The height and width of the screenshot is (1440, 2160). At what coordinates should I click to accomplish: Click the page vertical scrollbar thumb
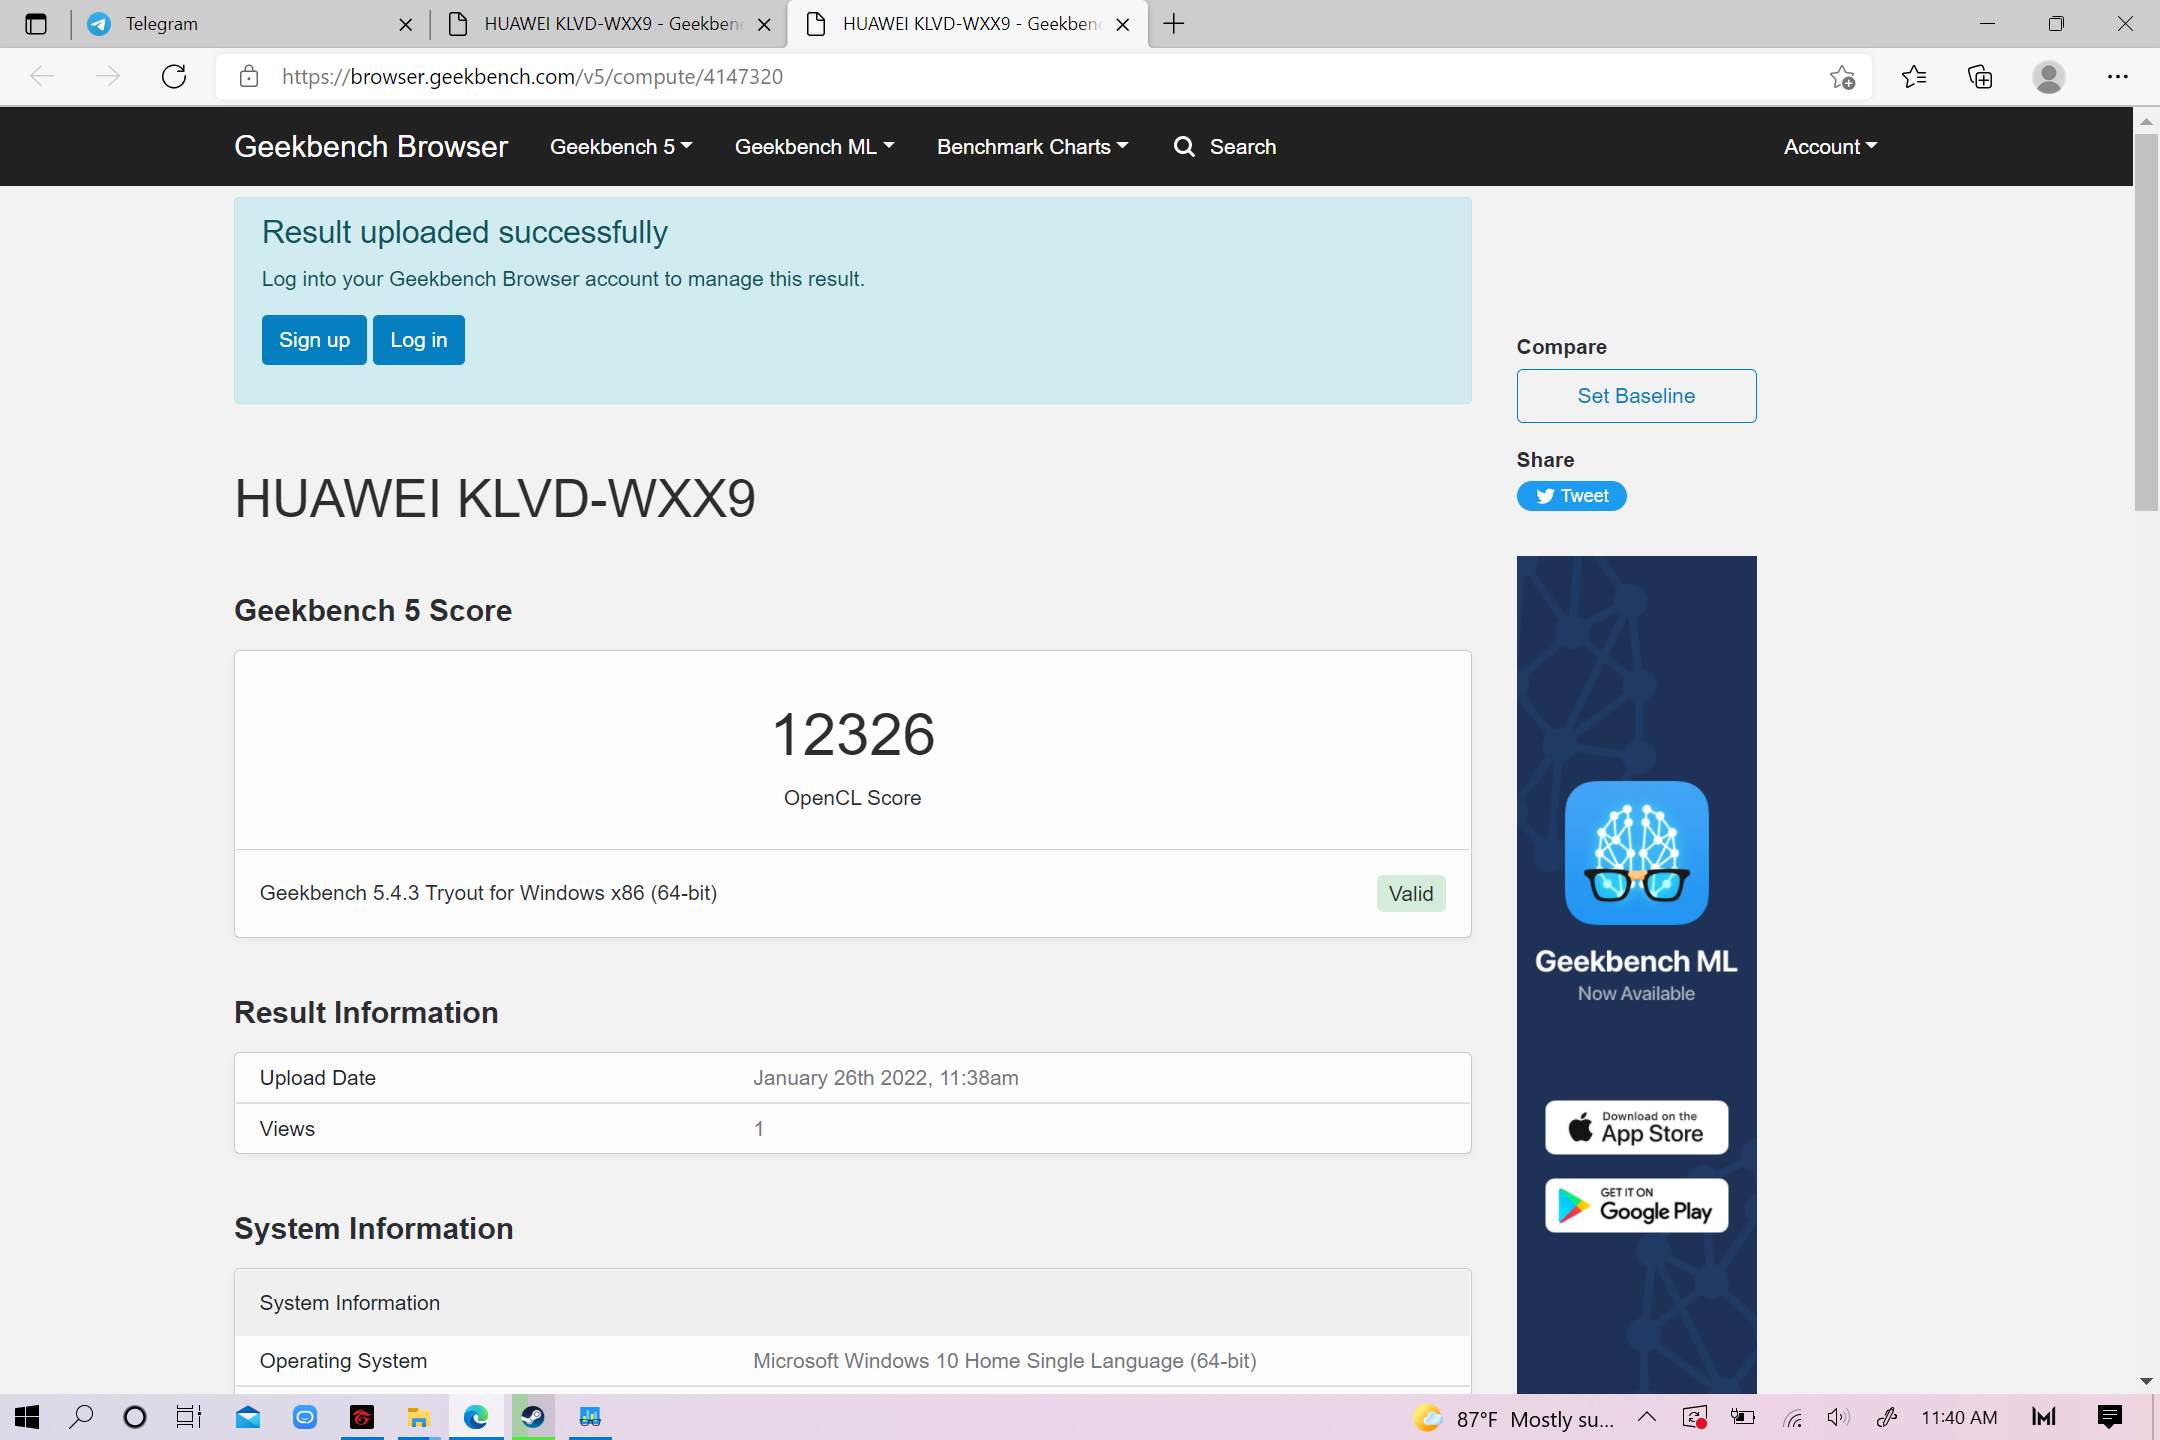tap(2146, 322)
